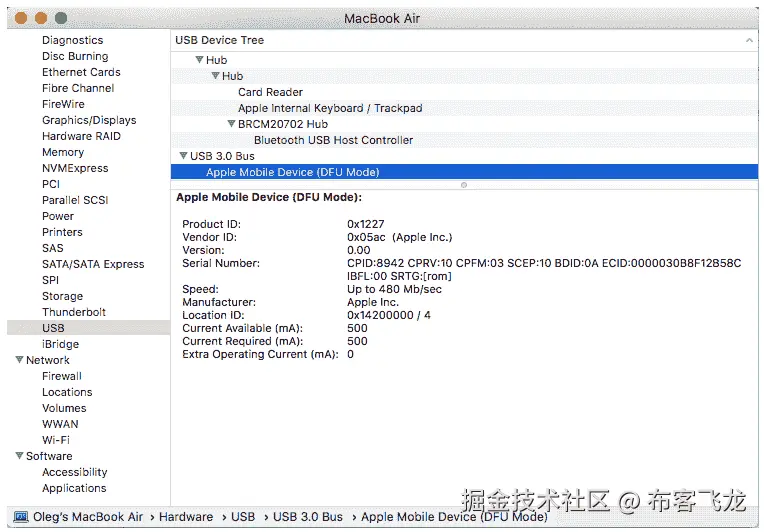Select Volumes under Network
764x532 pixels.
click(64, 408)
